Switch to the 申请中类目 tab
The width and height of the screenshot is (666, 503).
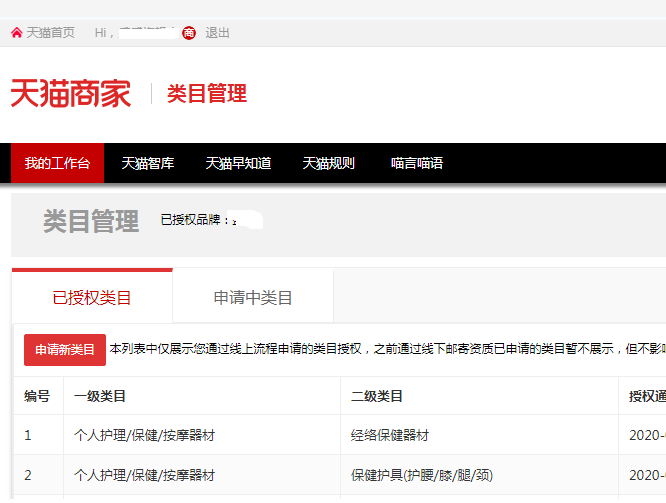(253, 297)
